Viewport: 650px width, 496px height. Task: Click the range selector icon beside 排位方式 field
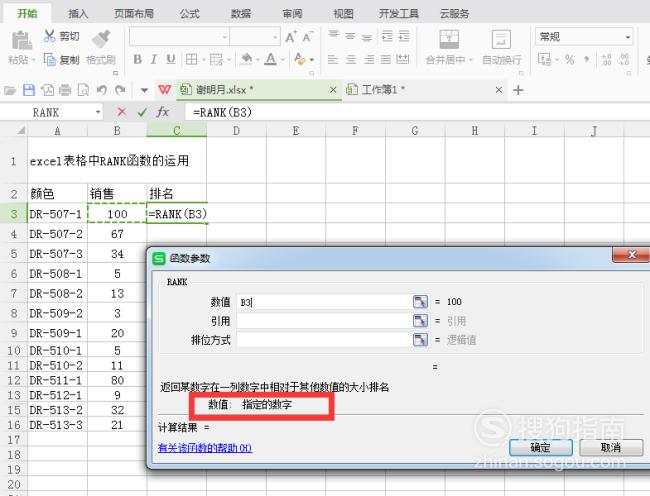tap(420, 340)
